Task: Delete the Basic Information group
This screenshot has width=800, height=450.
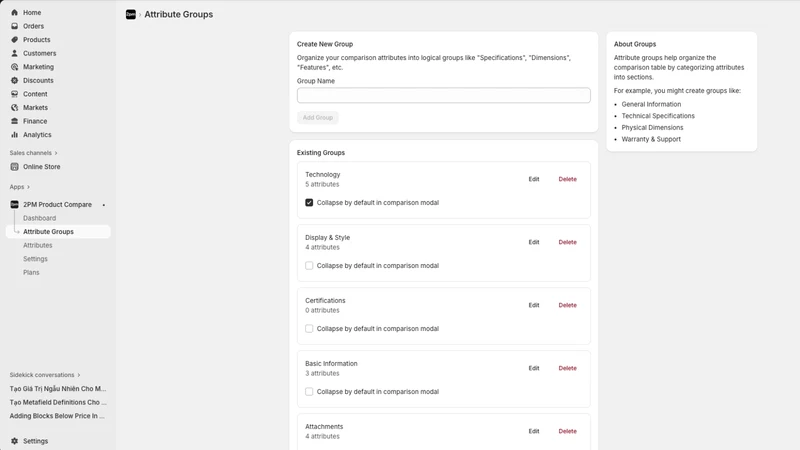Action: 567,368
